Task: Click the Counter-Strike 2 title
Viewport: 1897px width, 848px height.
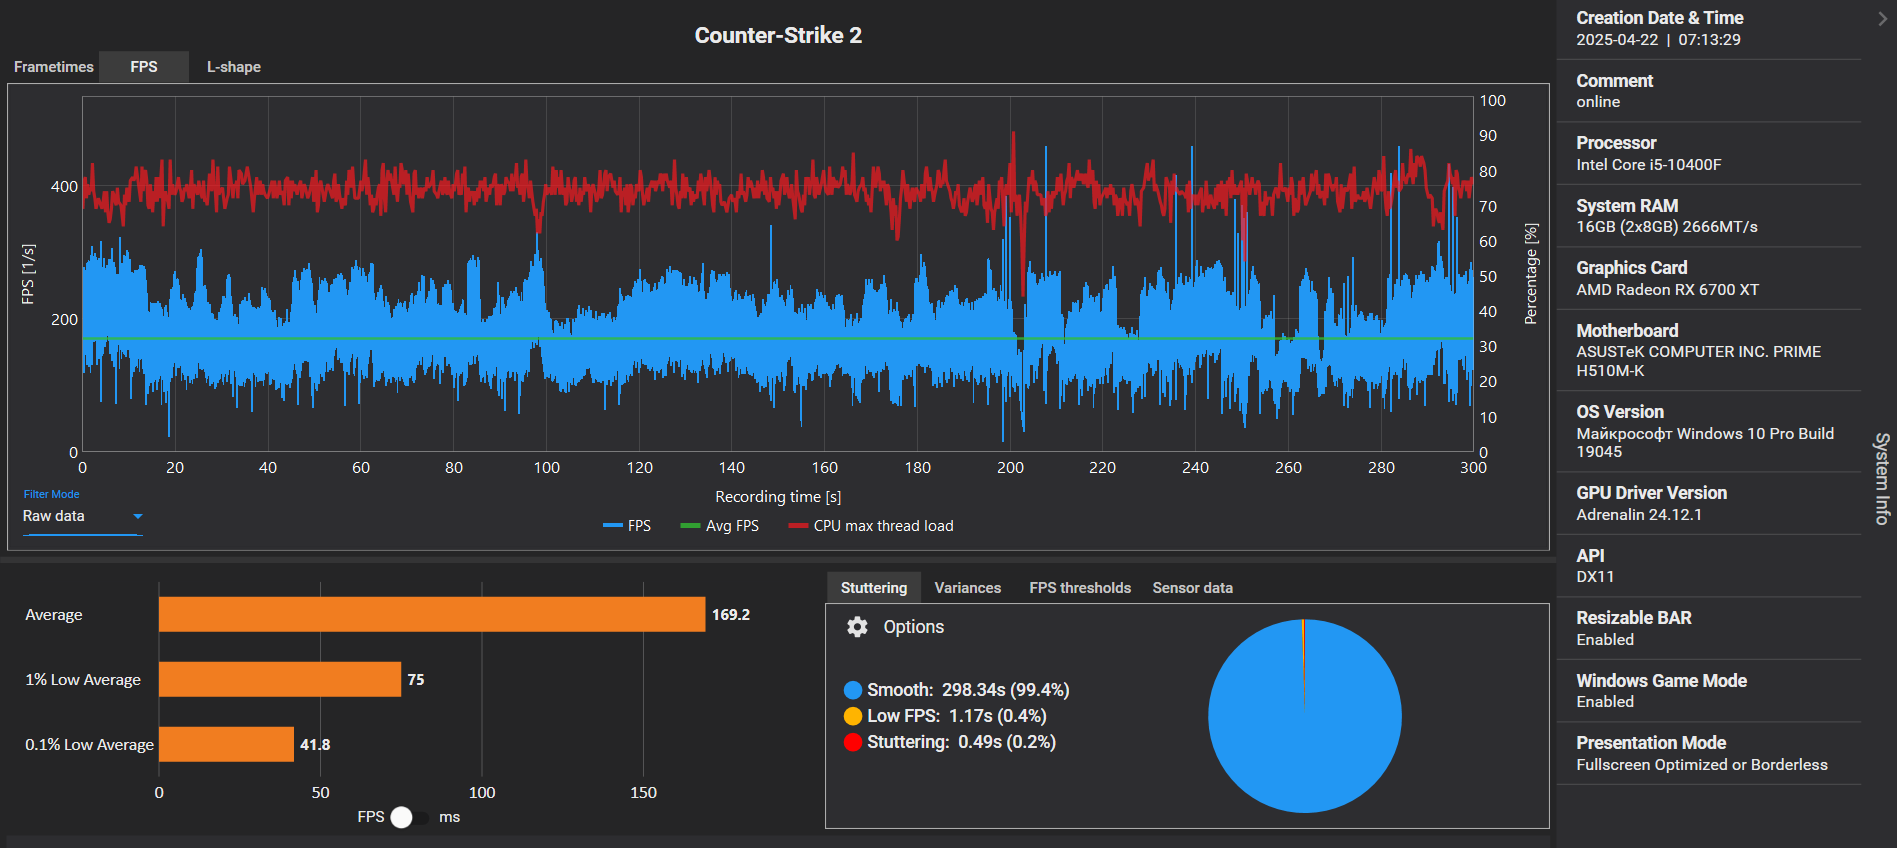Action: (x=778, y=35)
